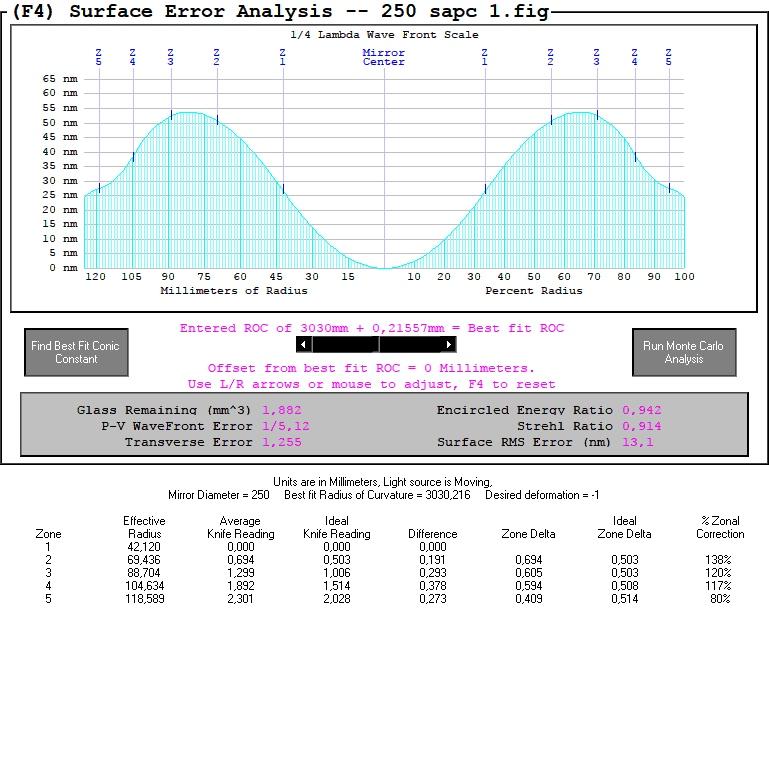Select the Mirror Center marker label

(x=384, y=57)
